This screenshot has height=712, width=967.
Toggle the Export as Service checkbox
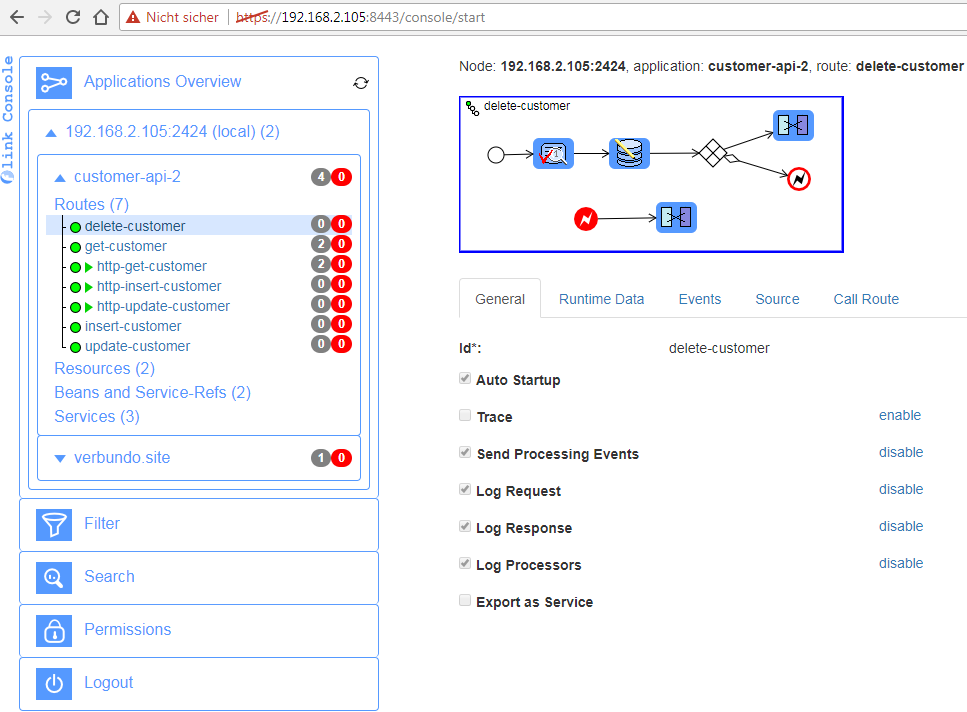pyautogui.click(x=465, y=601)
